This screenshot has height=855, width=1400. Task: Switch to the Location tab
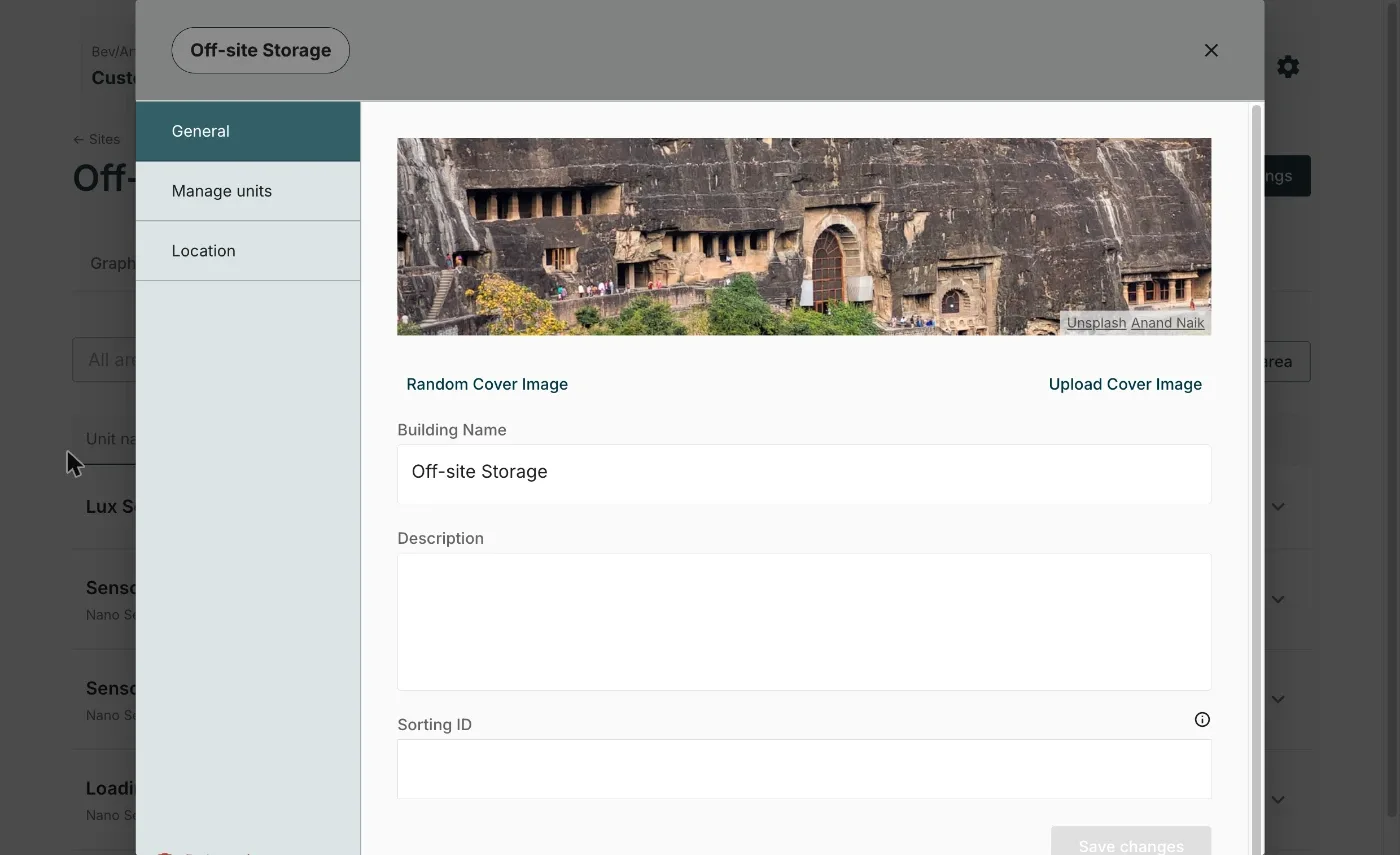pyautogui.click(x=248, y=251)
